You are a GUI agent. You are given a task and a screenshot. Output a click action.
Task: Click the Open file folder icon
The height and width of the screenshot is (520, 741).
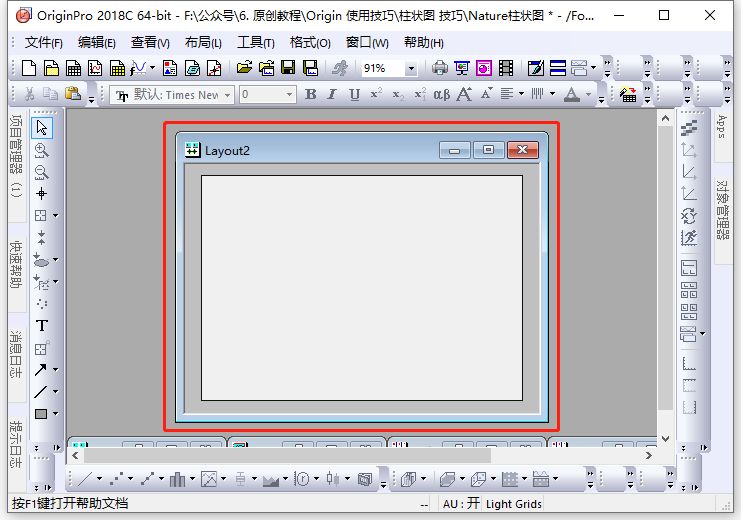244,69
